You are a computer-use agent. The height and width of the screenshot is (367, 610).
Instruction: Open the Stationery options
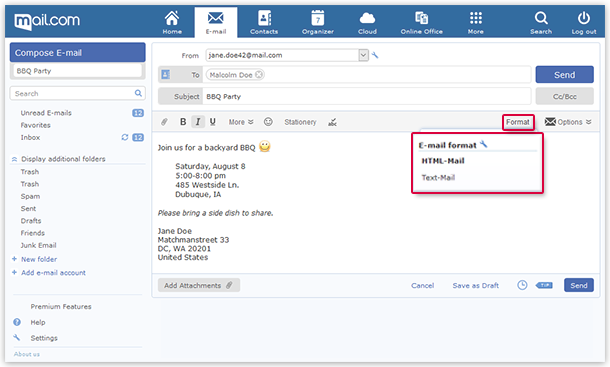click(300, 122)
